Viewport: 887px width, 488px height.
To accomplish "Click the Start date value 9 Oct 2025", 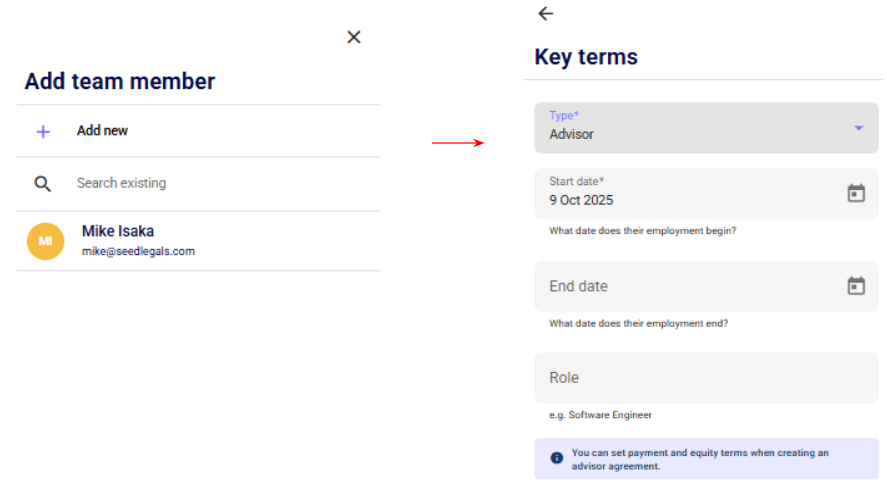I will pos(581,200).
